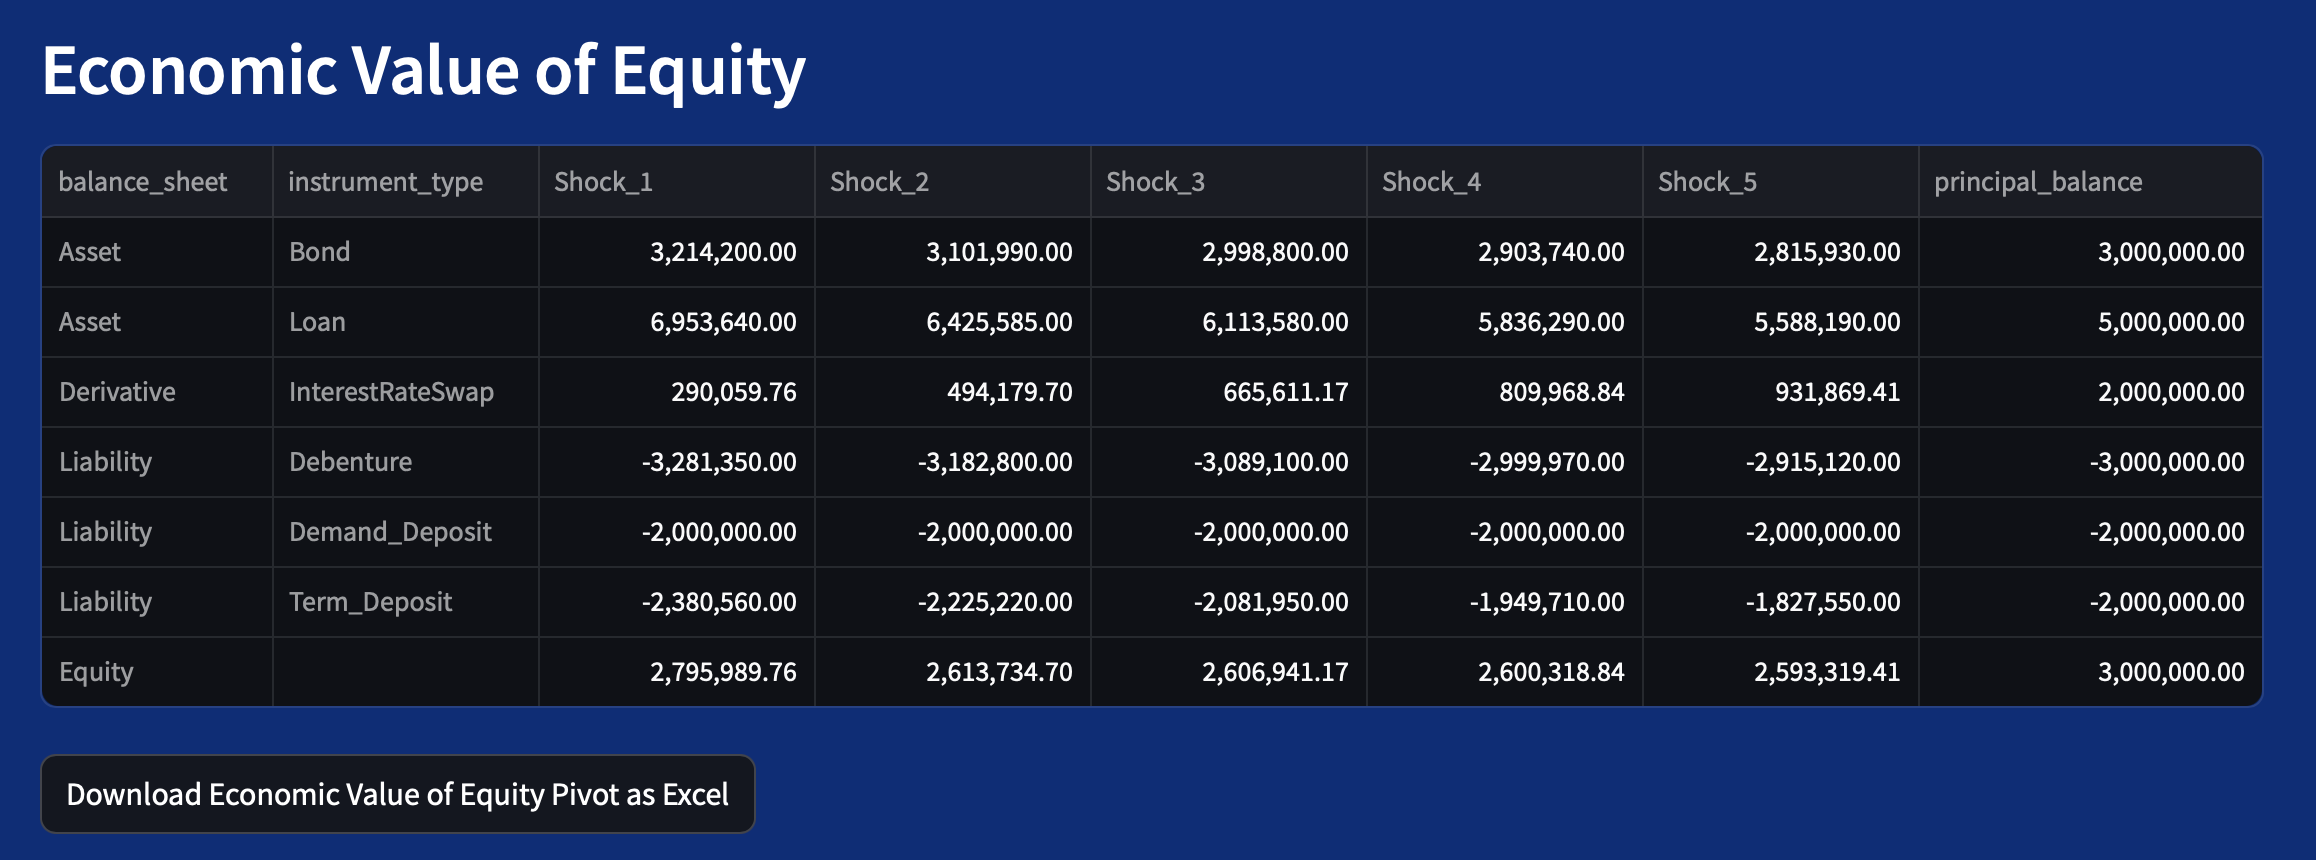The width and height of the screenshot is (2316, 860).
Task: Sort by the principal_balance column header
Action: pyautogui.click(x=2038, y=182)
